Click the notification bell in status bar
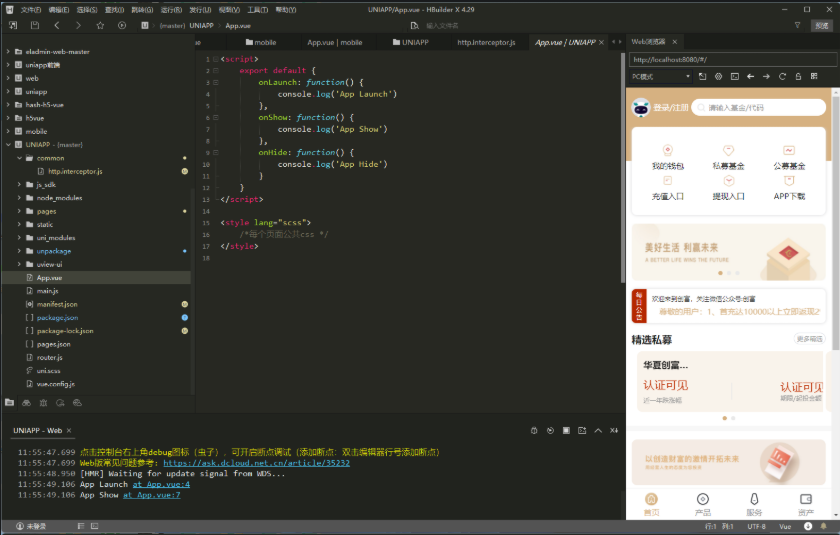The height and width of the screenshot is (535, 840). click(x=823, y=526)
